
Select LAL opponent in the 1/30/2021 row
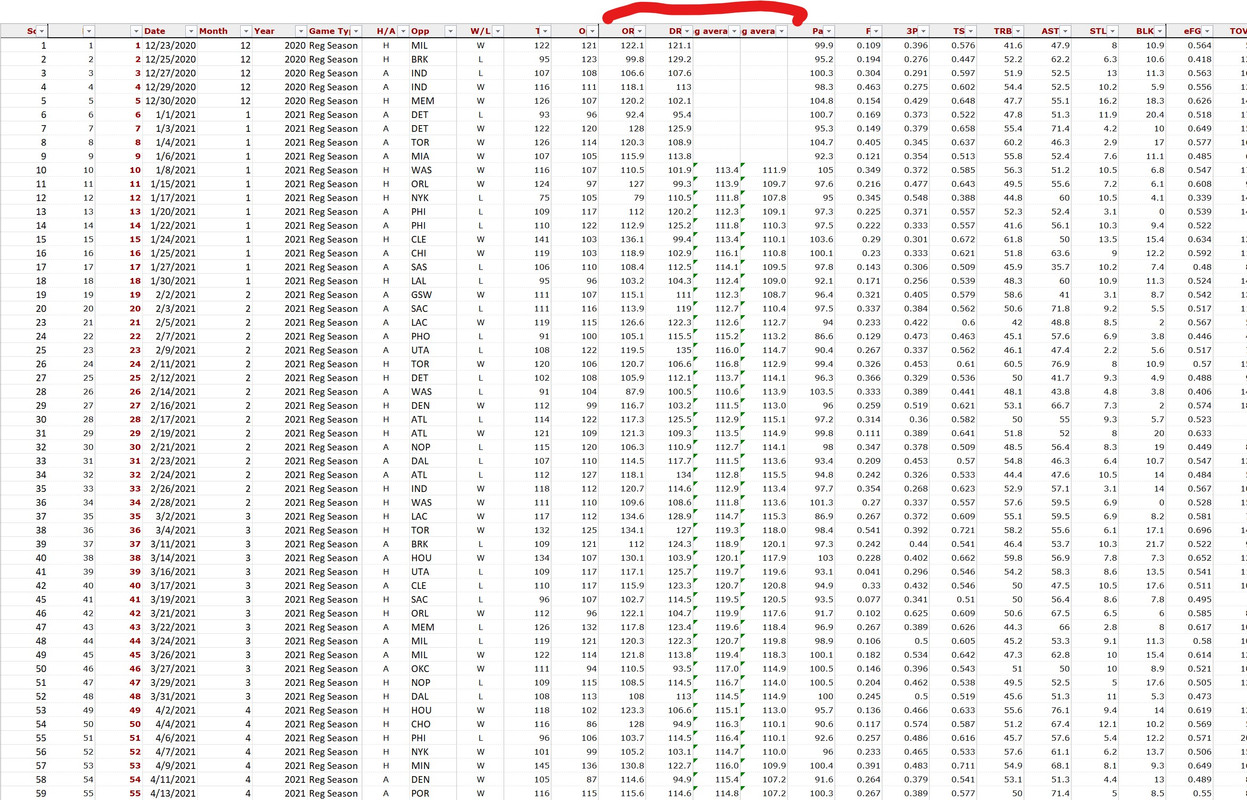[433, 281]
